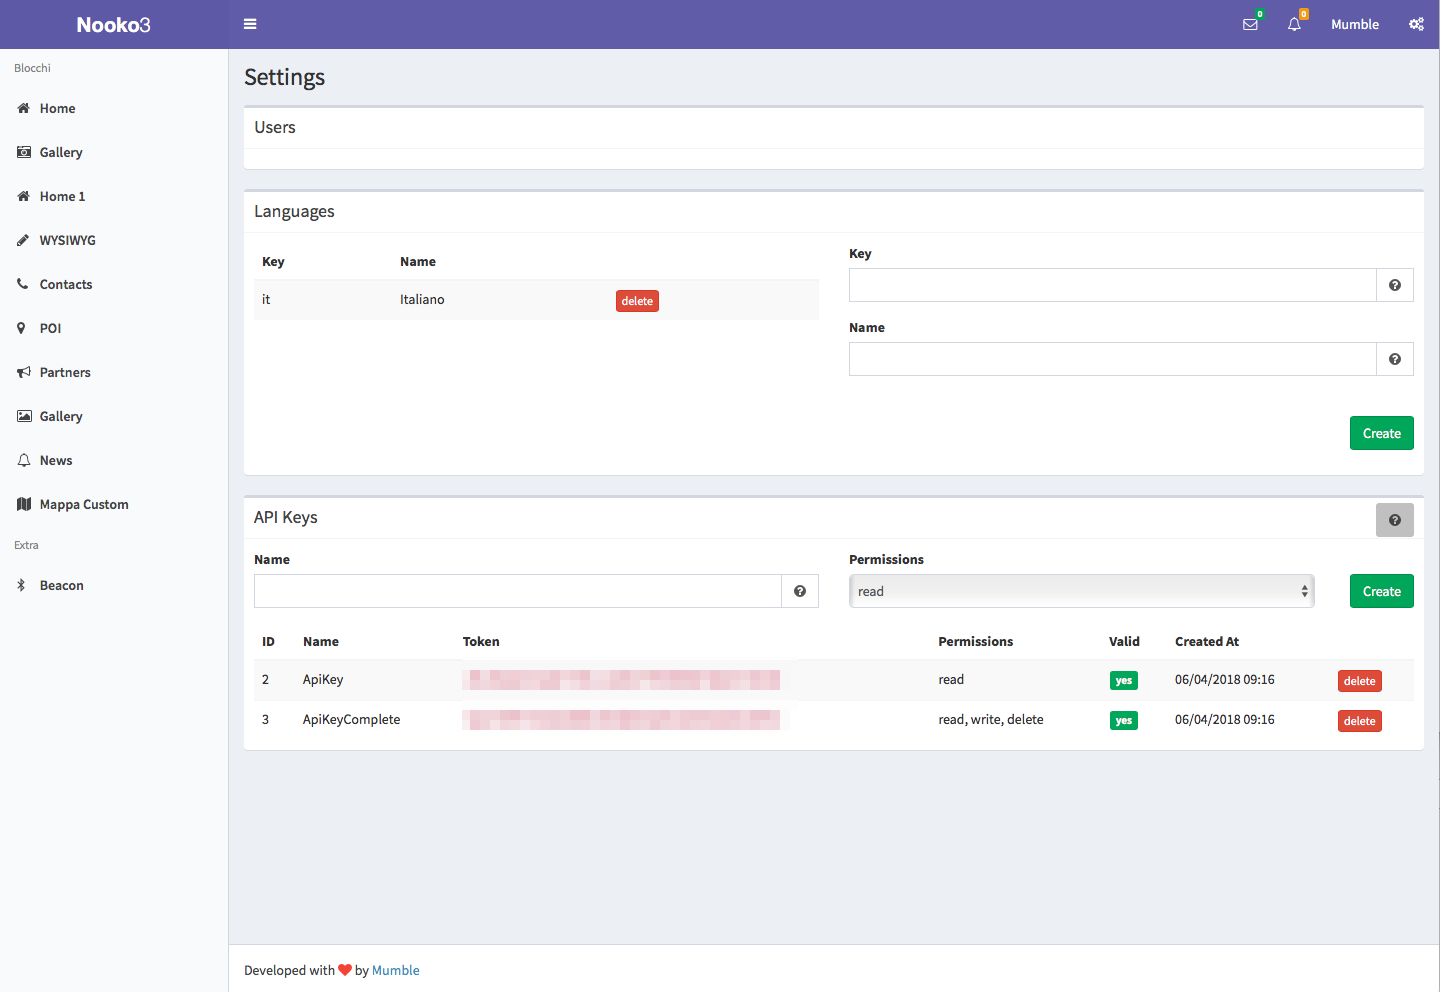Open the Mumble user menu in header
1440x992 pixels.
tap(1354, 24)
